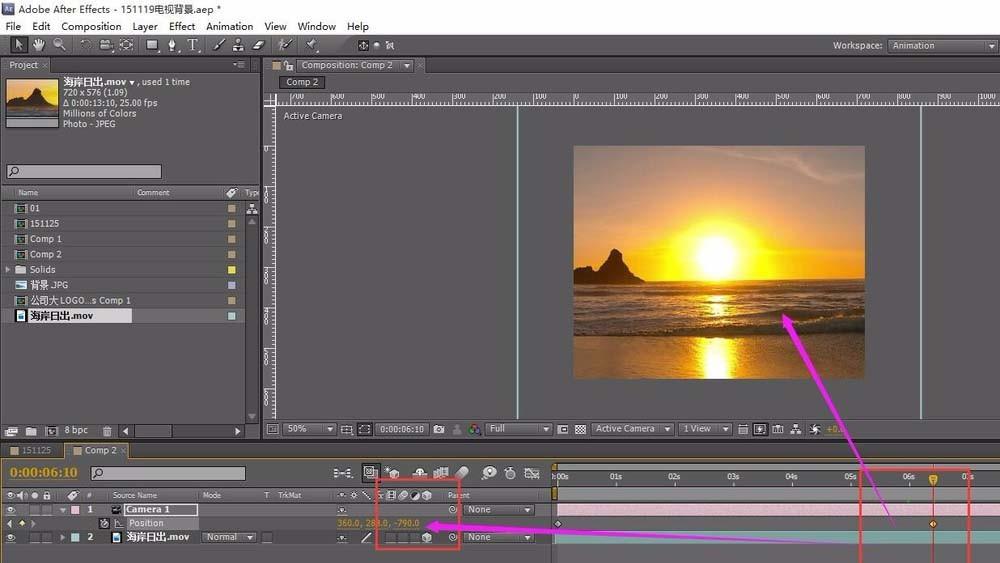Select the Zoom tool in toolbar

(60, 45)
